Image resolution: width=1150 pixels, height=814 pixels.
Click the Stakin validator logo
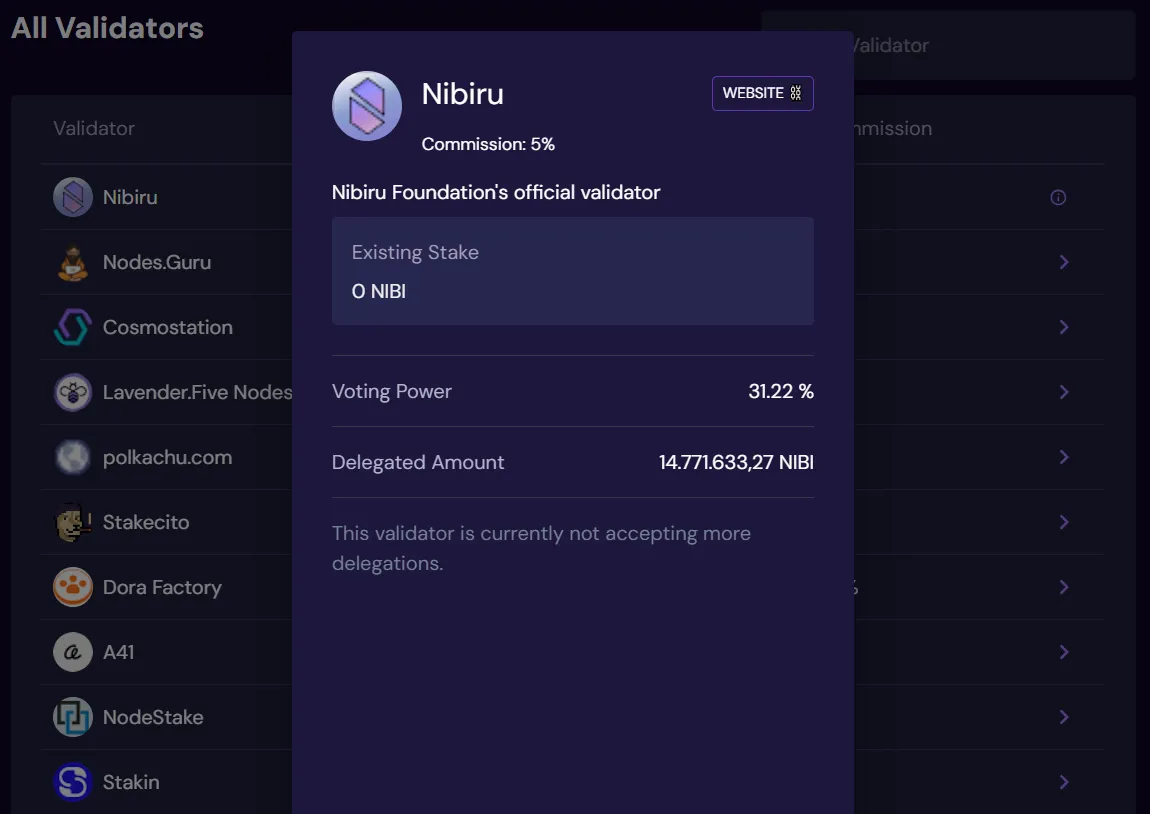[x=73, y=782]
